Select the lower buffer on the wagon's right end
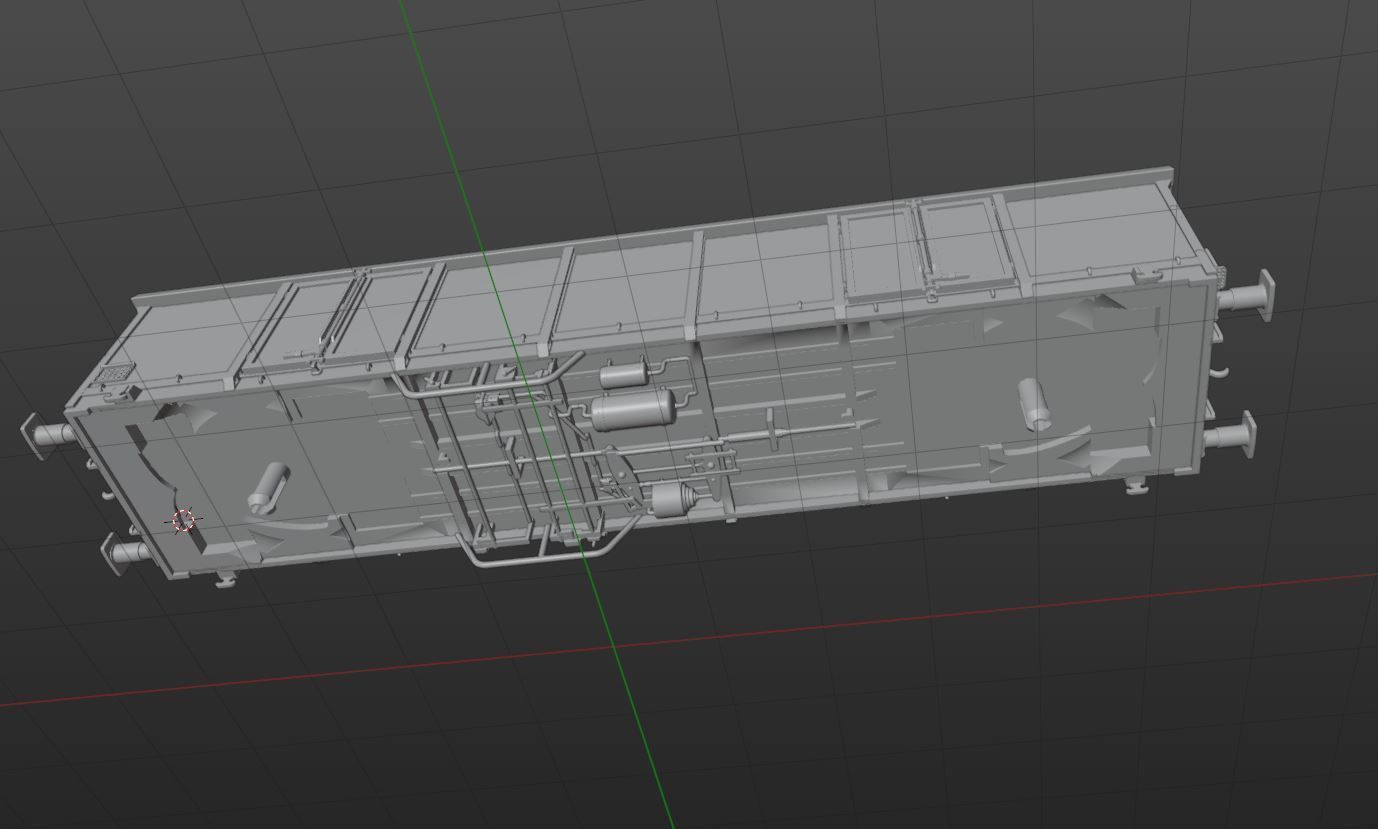Screen dimensions: 1378x829 (x=1232, y=436)
